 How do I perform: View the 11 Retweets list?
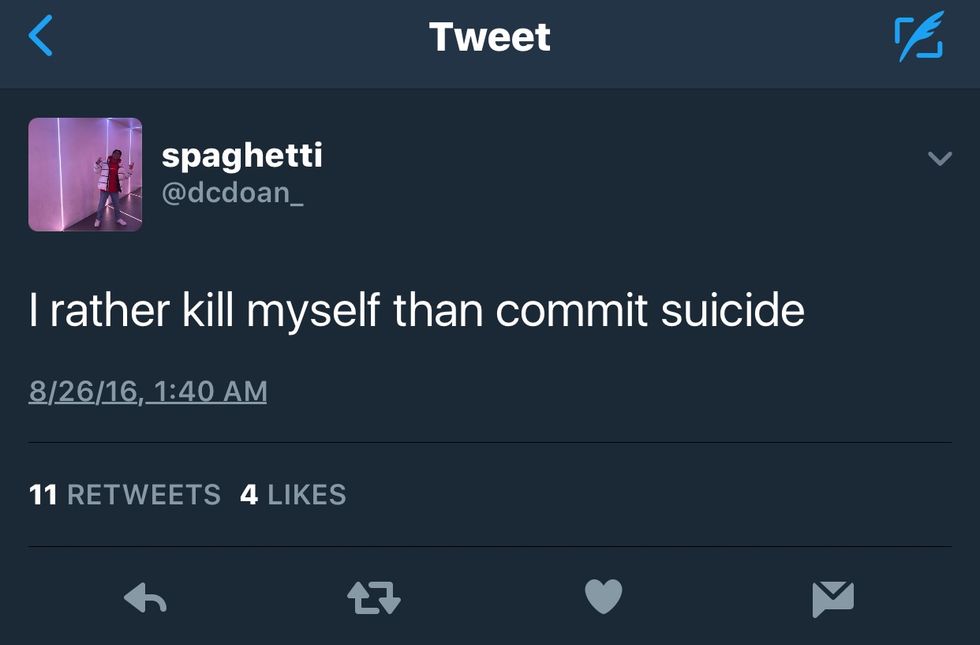coord(125,495)
